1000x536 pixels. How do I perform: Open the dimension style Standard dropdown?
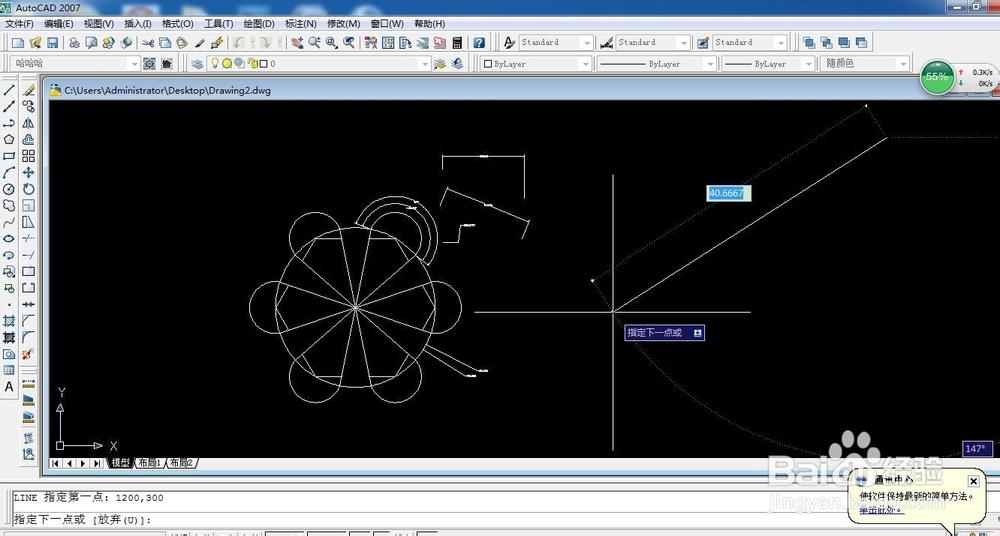[684, 43]
